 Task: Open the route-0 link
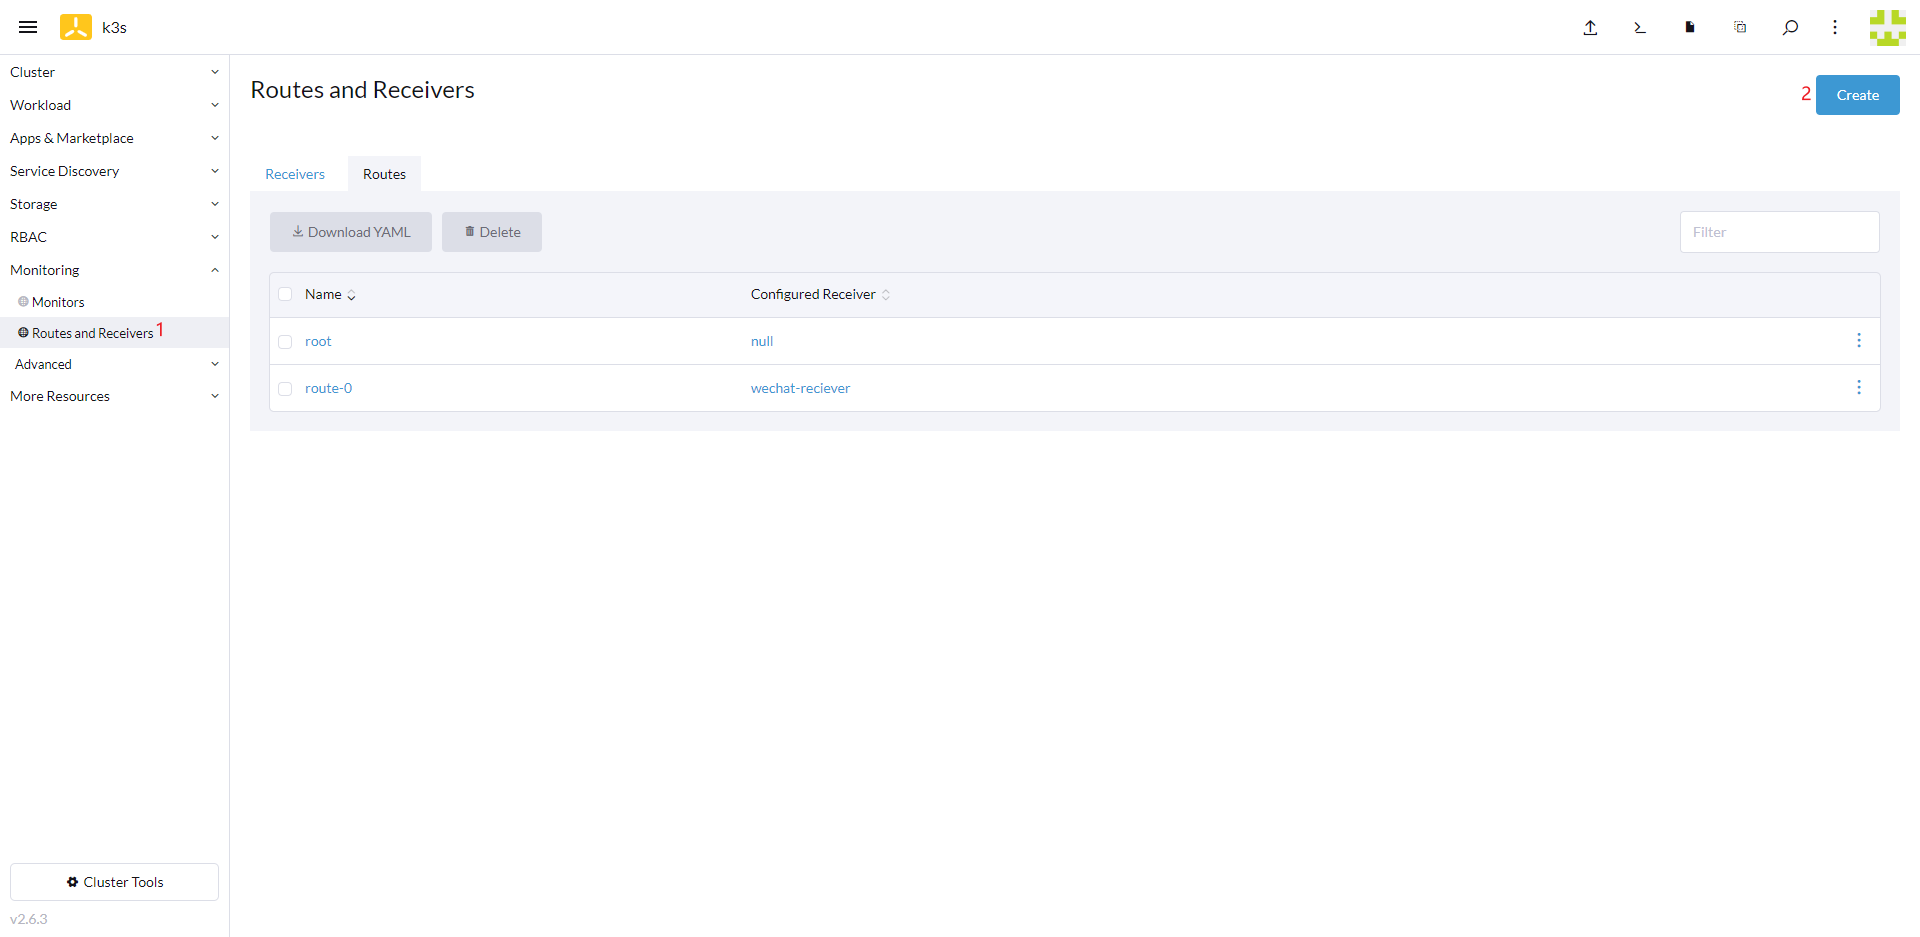point(328,388)
